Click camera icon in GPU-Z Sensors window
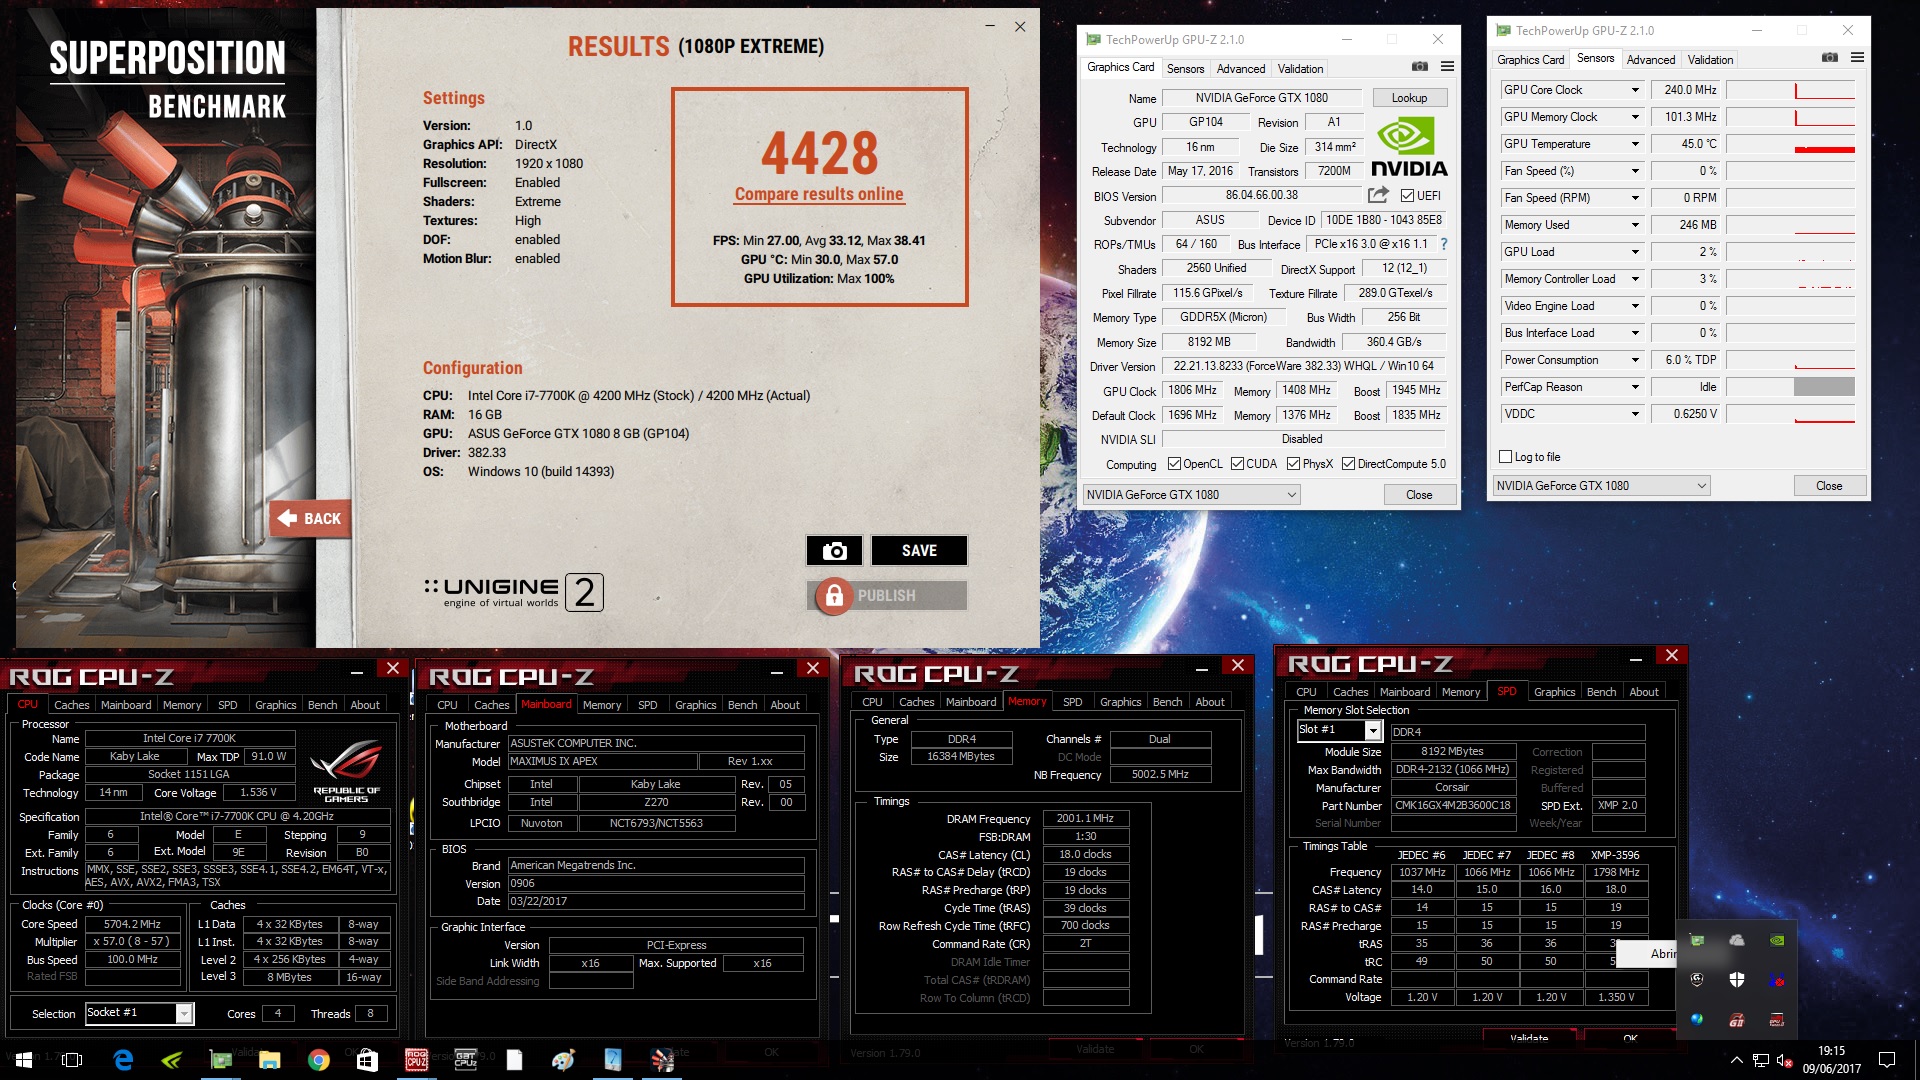 coord(1830,58)
